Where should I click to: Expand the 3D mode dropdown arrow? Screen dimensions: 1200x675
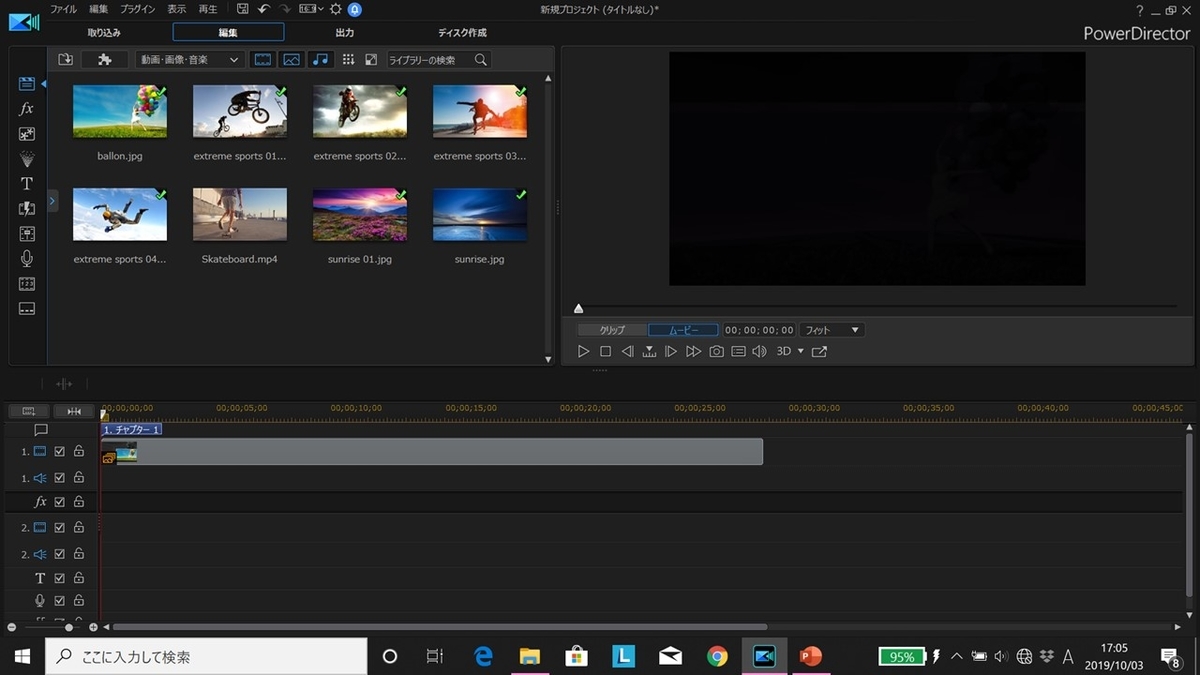pos(801,351)
